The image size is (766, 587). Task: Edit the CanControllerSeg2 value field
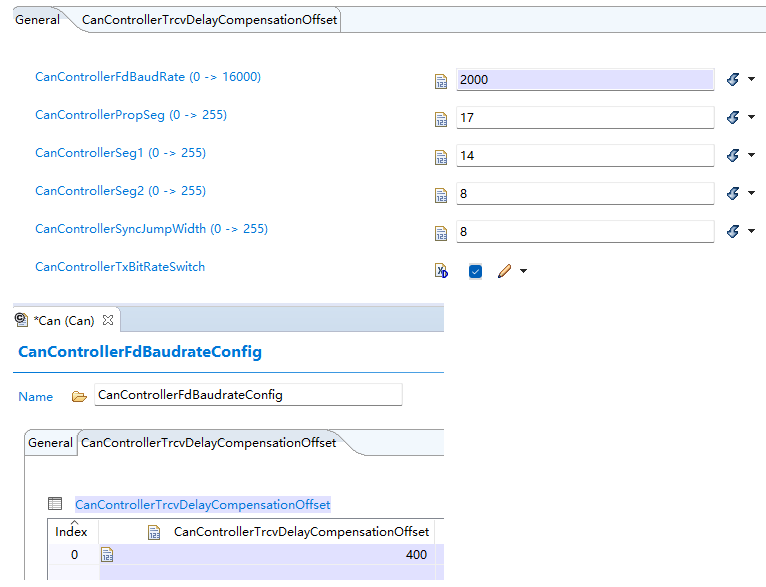click(585, 194)
